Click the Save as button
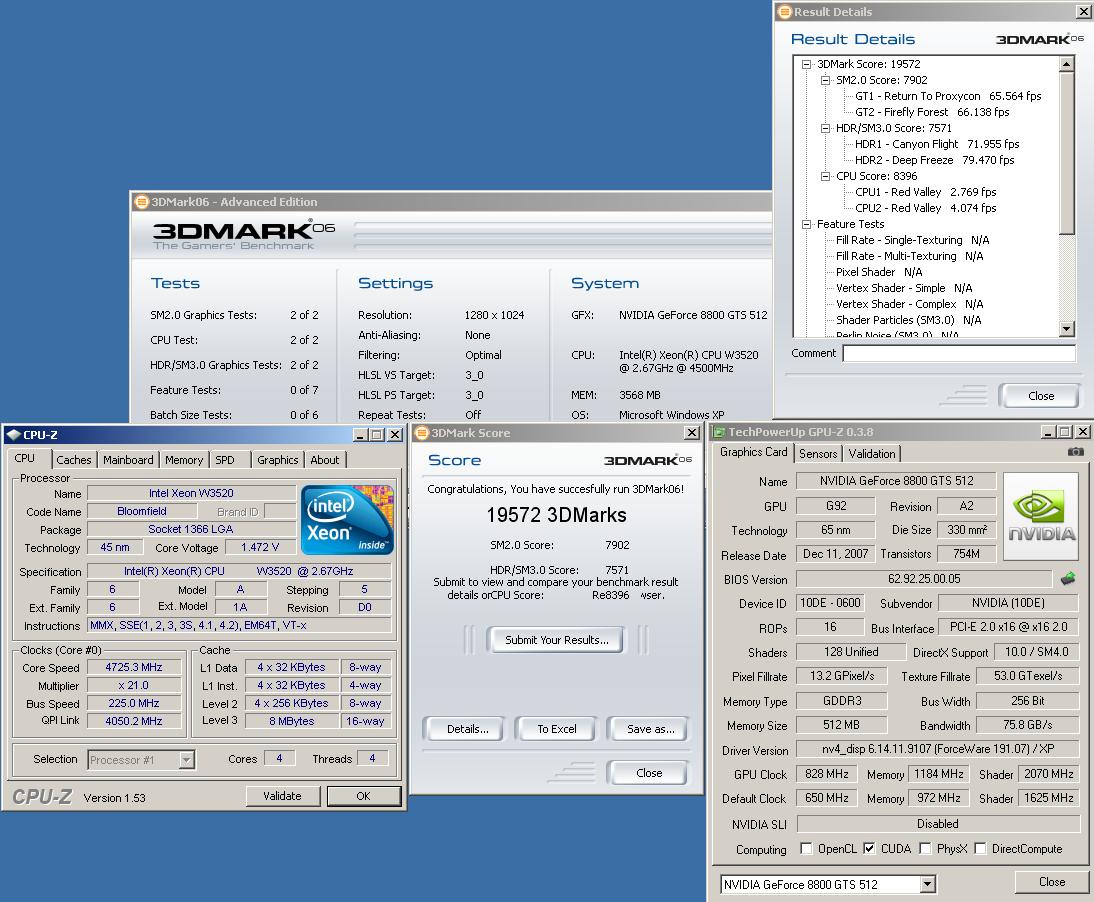The height and width of the screenshot is (902, 1094). [650, 729]
